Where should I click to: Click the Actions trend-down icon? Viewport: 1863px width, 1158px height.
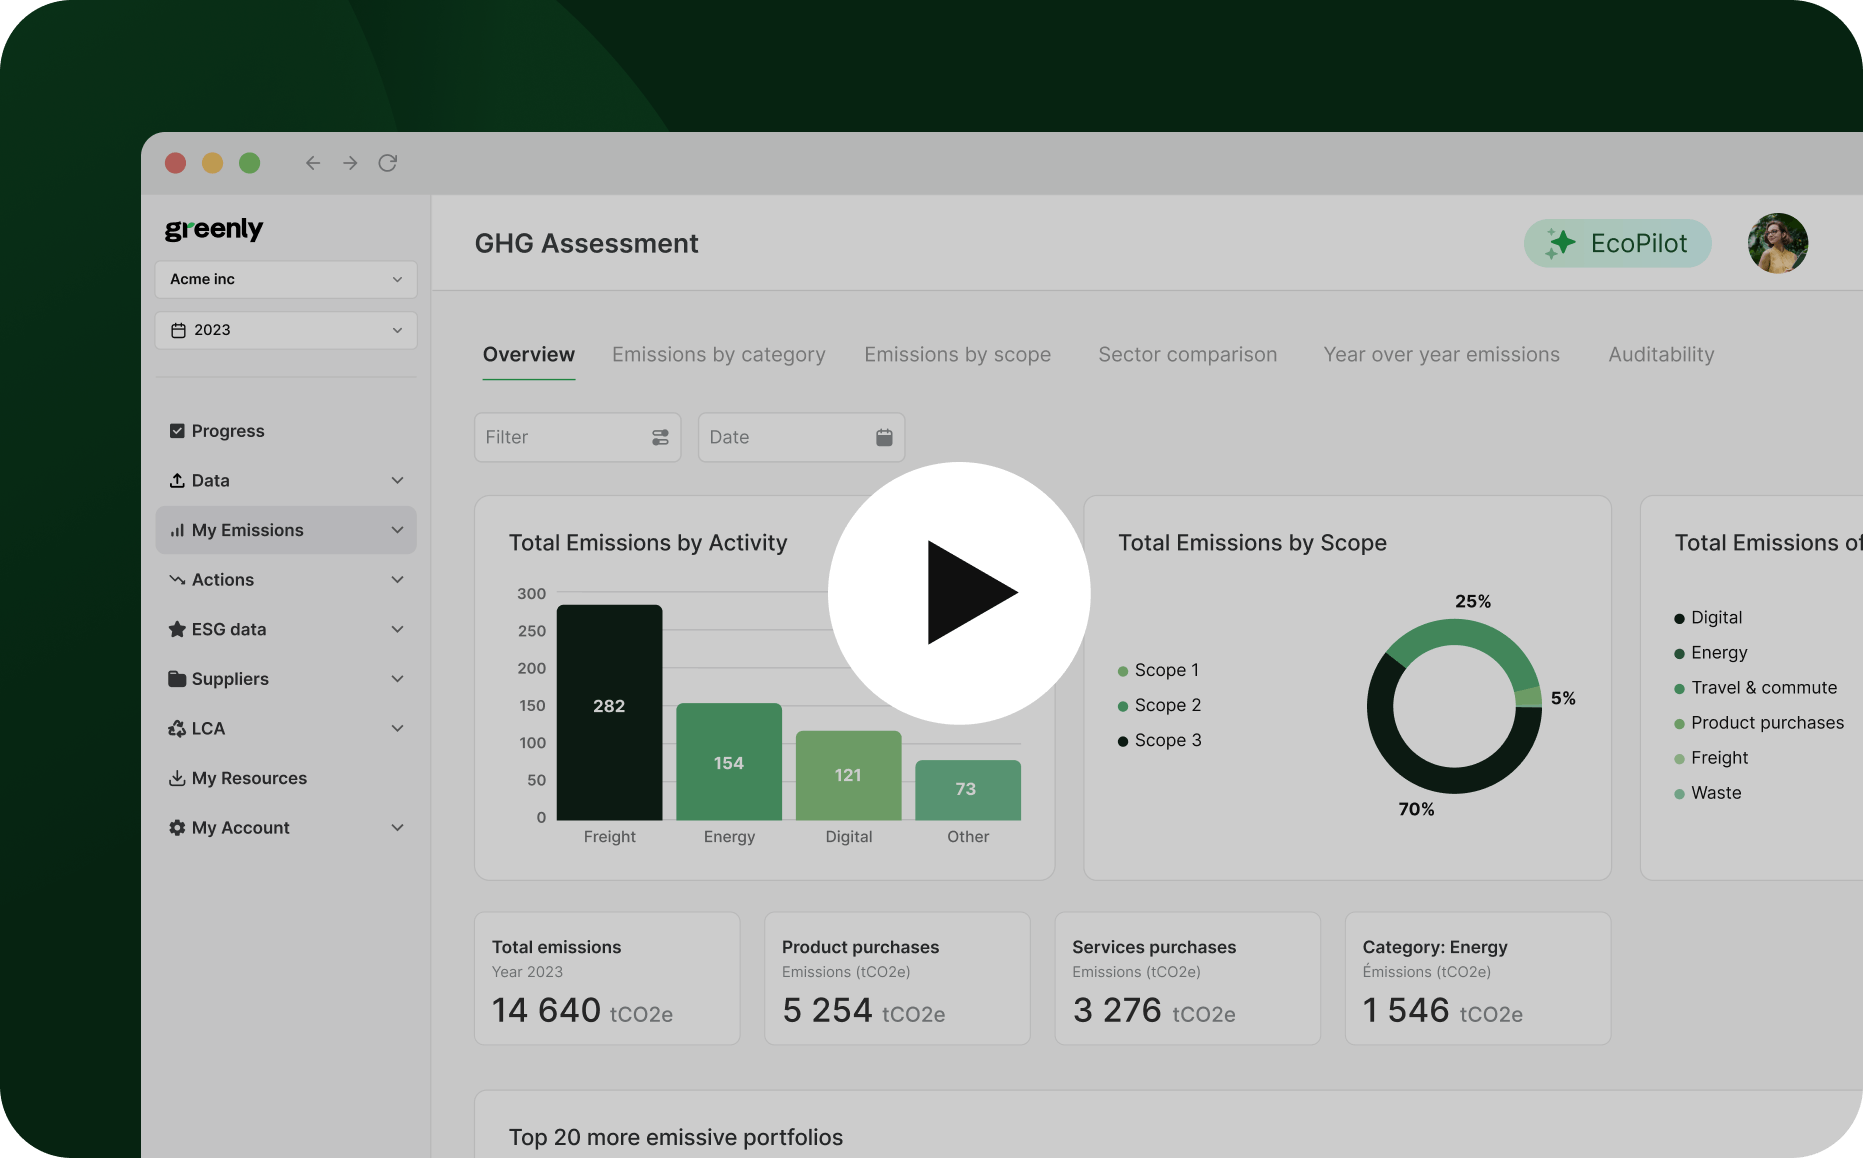tap(177, 580)
